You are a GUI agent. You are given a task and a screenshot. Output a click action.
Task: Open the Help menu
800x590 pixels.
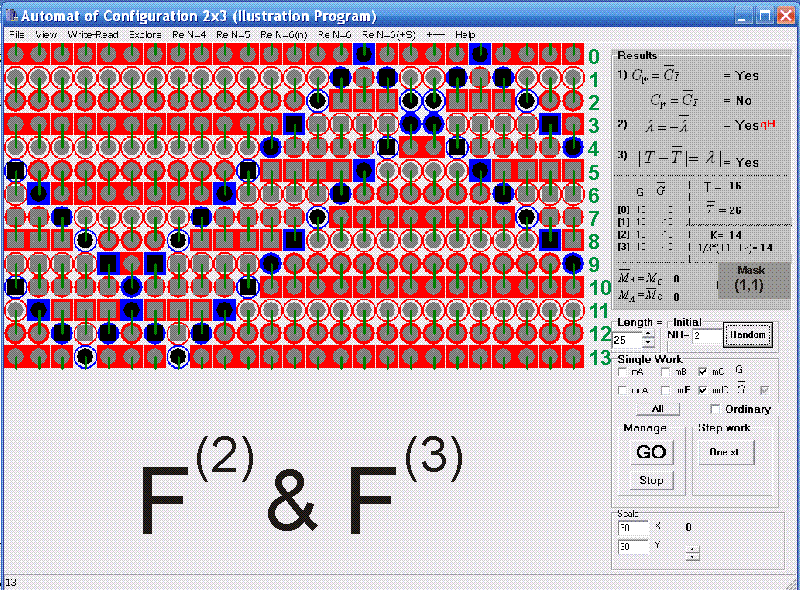[x=465, y=35]
